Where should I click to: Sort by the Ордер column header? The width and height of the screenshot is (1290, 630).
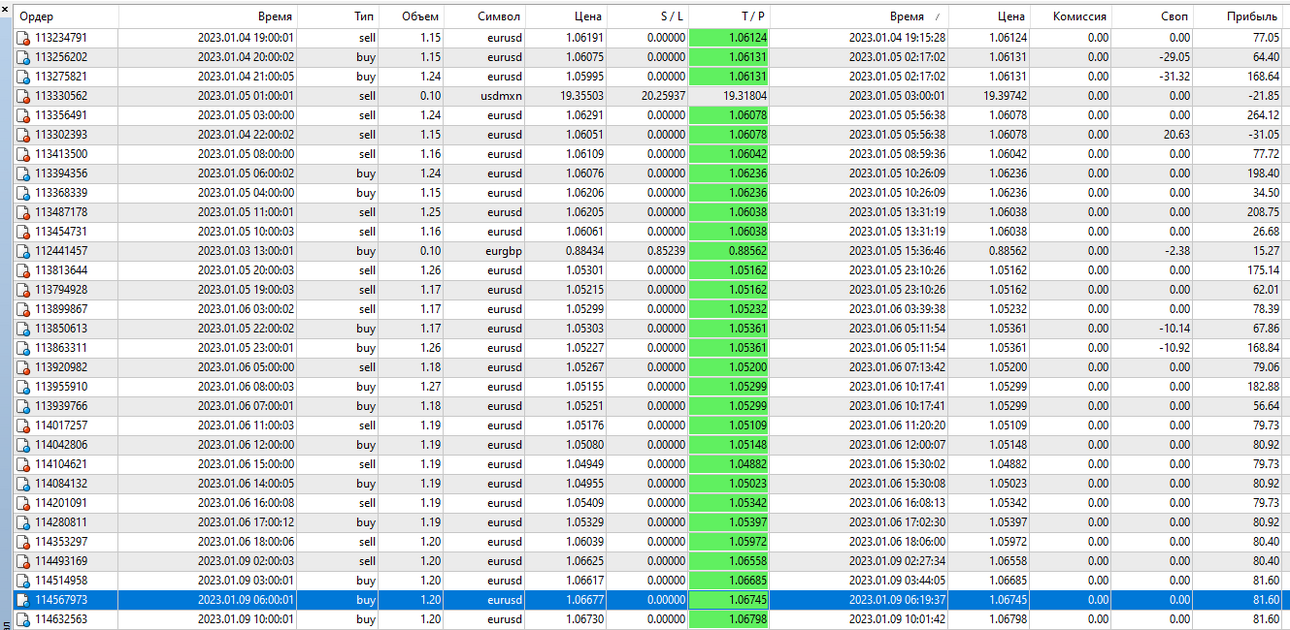pyautogui.click(x=66, y=16)
